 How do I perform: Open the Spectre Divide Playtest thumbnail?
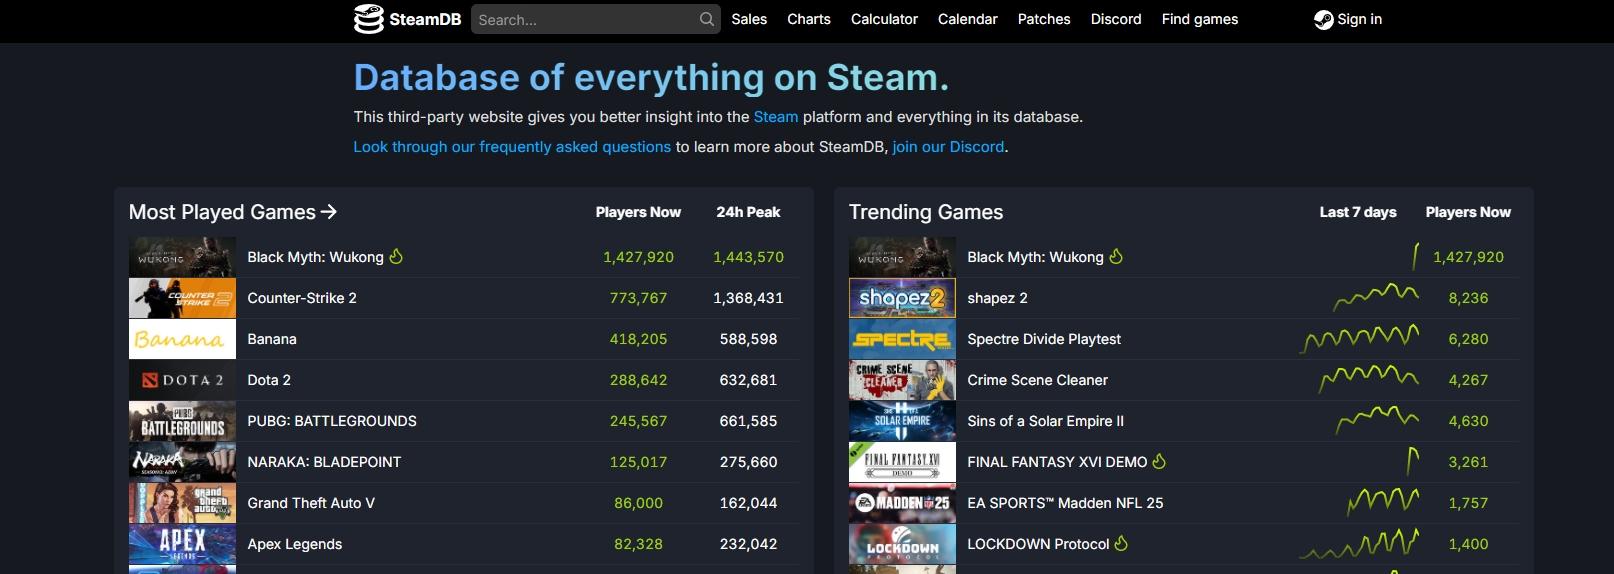pyautogui.click(x=902, y=339)
